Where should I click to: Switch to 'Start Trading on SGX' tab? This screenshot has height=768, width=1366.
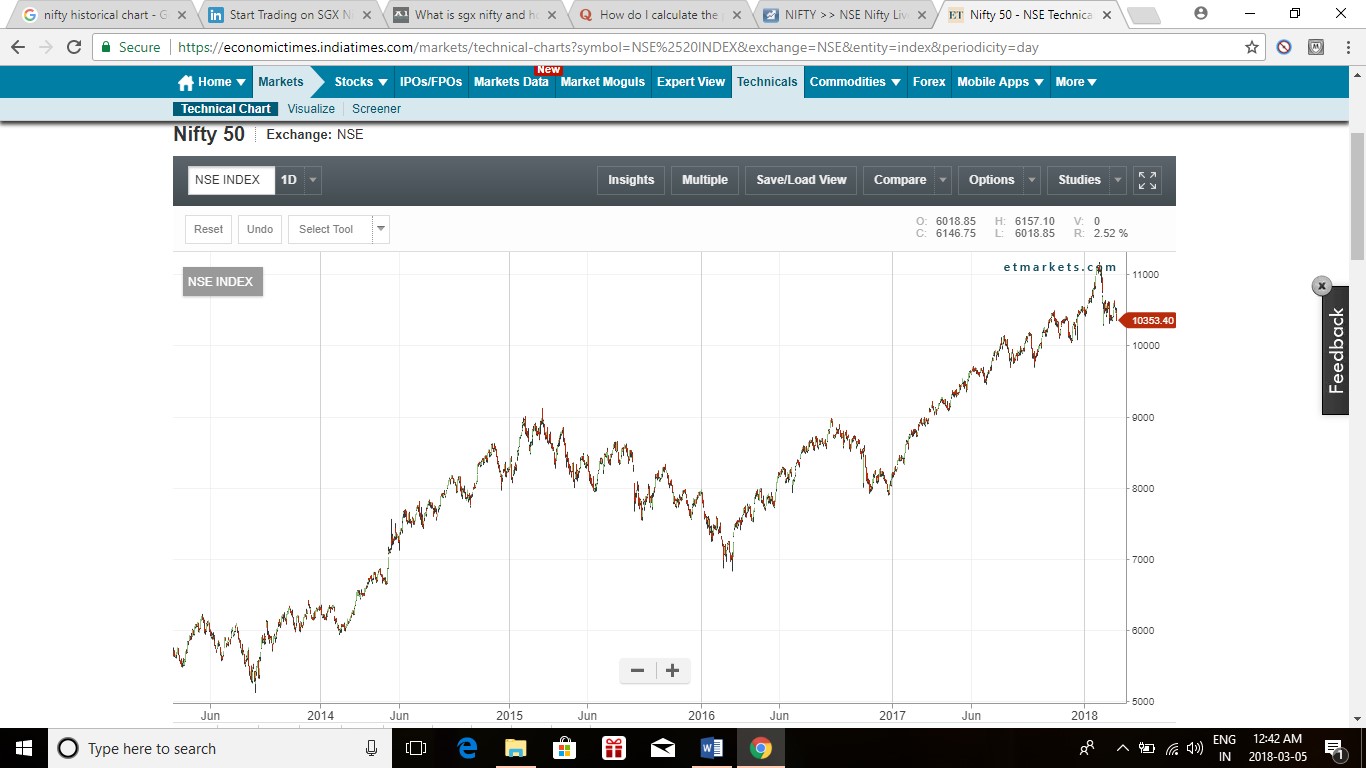click(x=289, y=15)
